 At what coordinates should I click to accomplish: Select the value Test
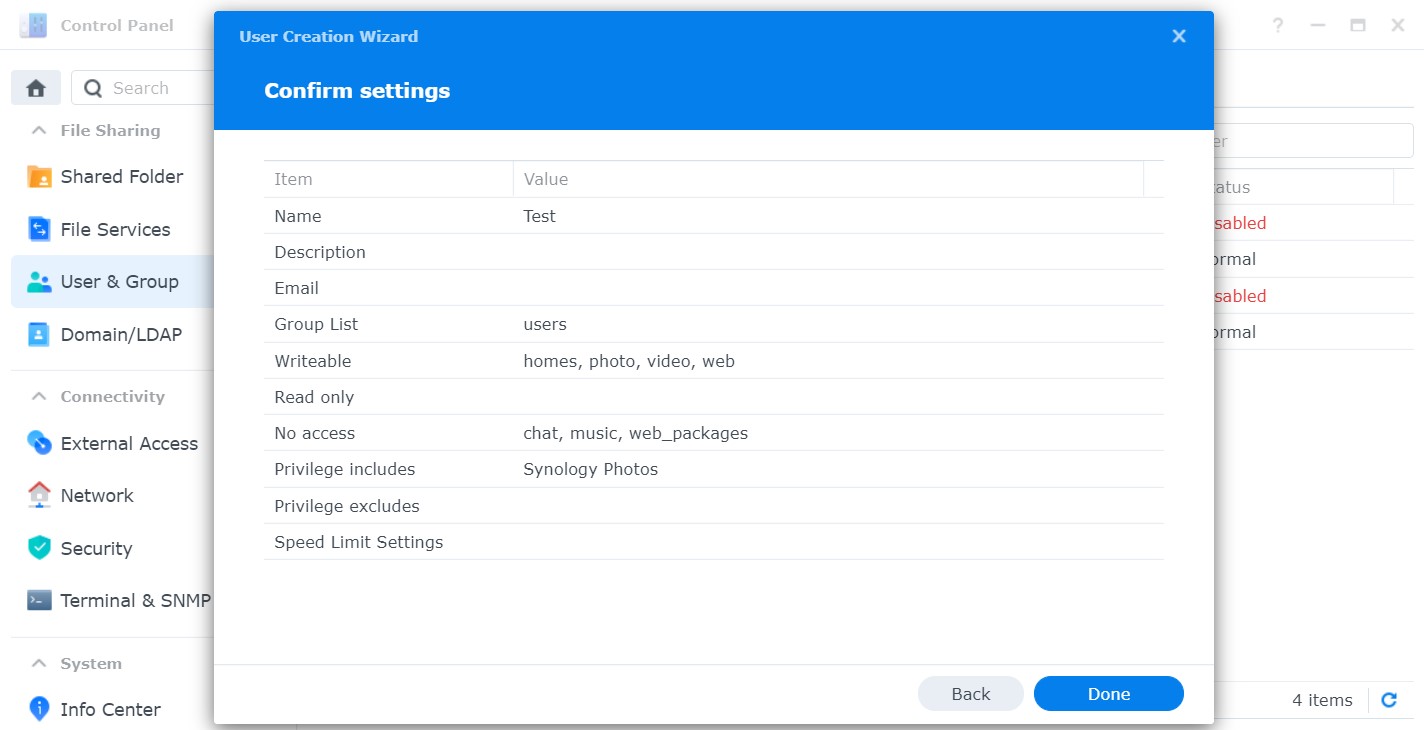tap(539, 216)
